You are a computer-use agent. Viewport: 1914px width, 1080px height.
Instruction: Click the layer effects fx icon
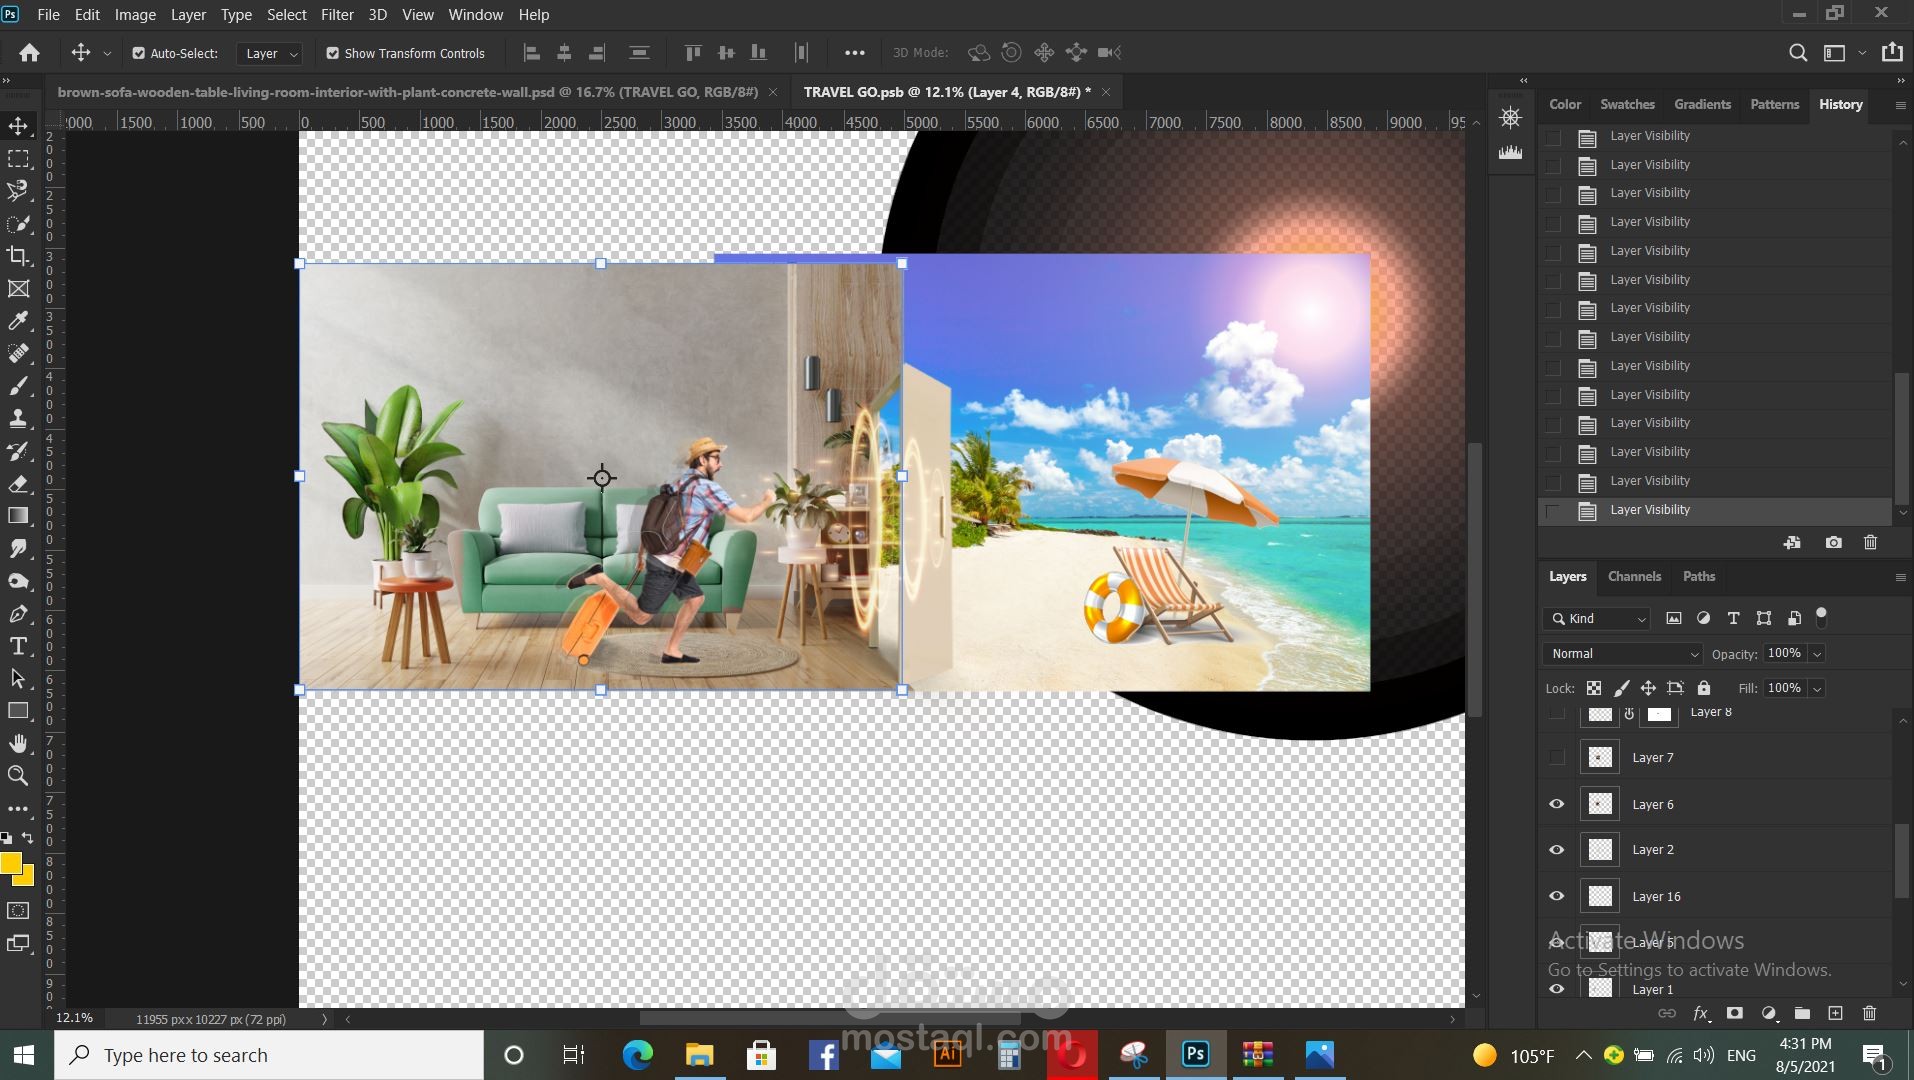pyautogui.click(x=1700, y=1013)
